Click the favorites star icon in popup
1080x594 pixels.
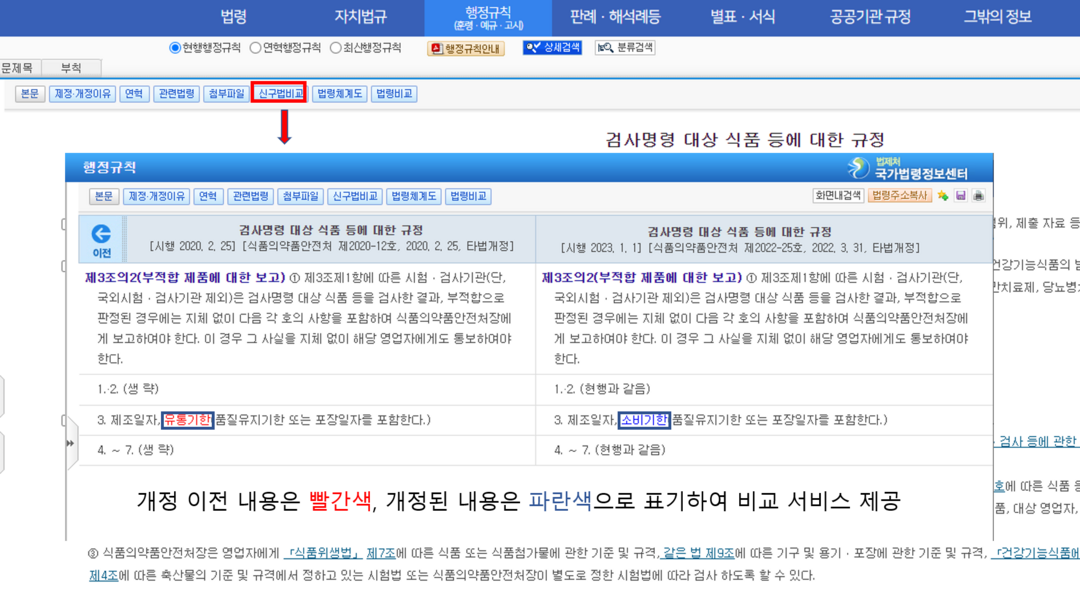click(x=943, y=196)
